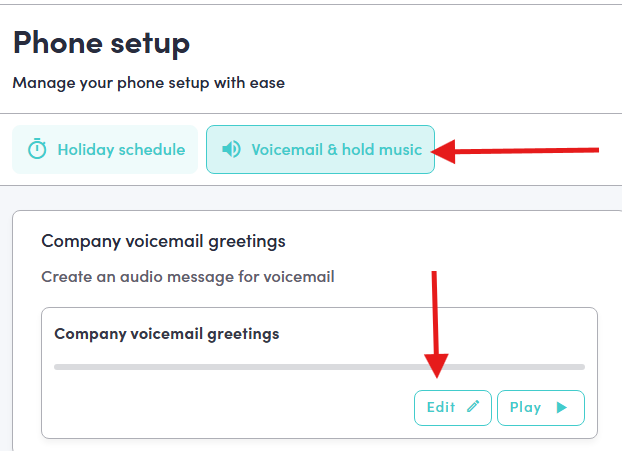Open the Holiday schedule tab

coord(106,150)
